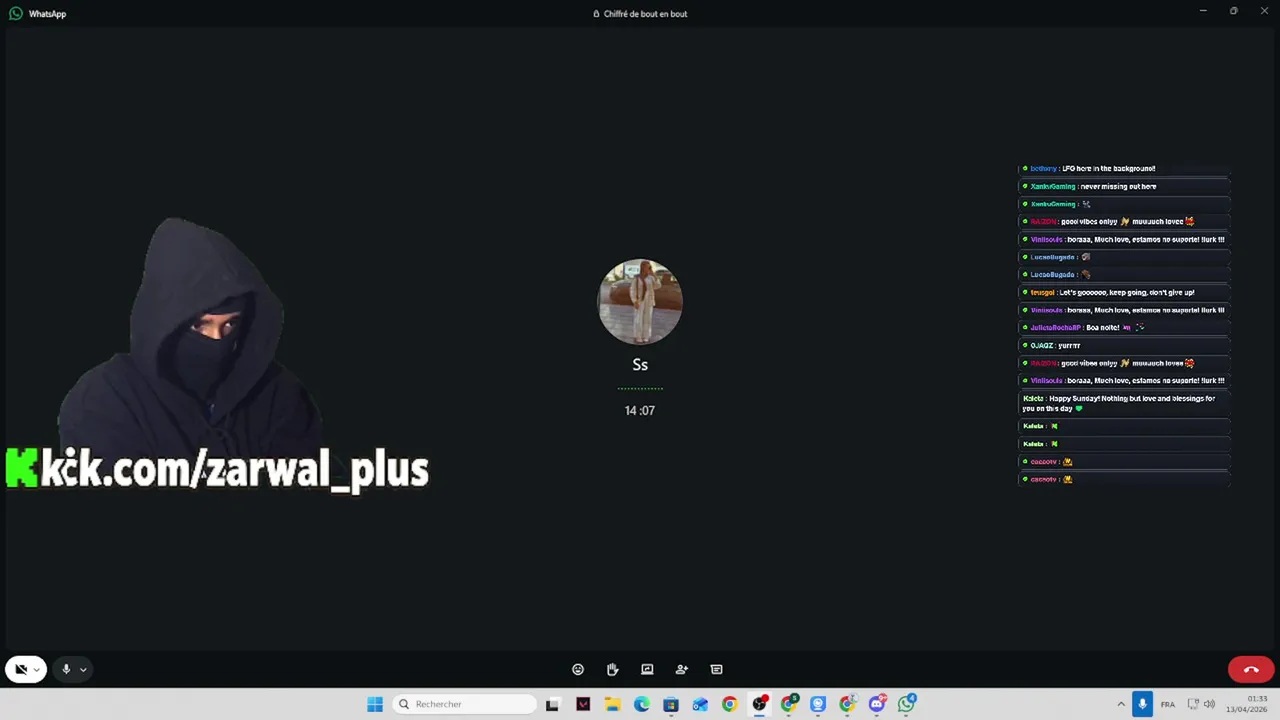Open Task View from taskbar

tap(552, 704)
